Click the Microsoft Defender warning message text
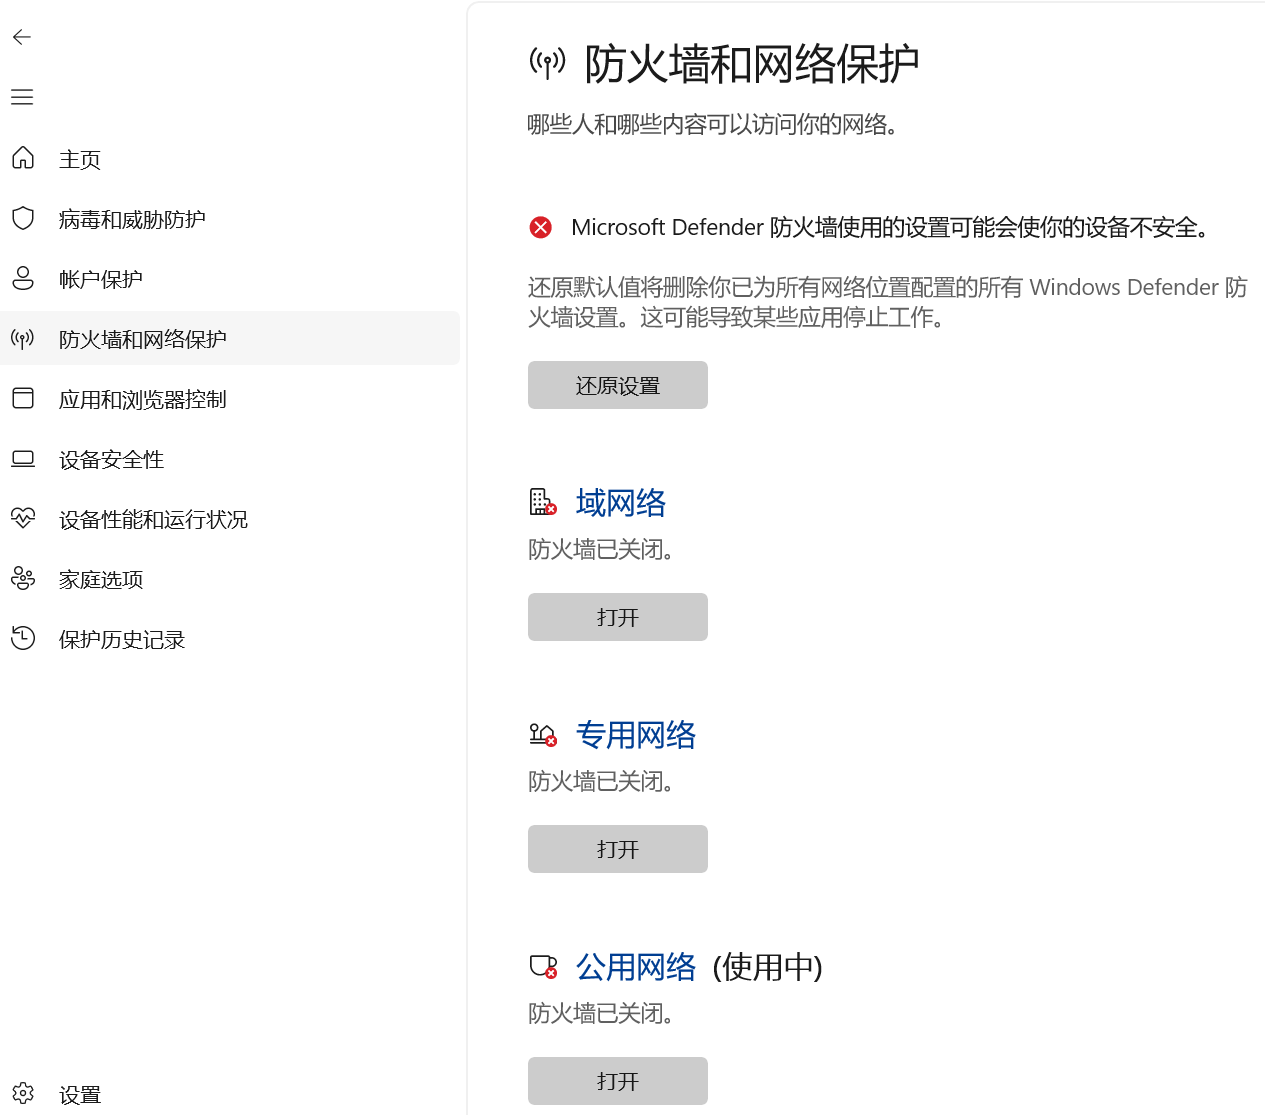This screenshot has height=1115, width=1265. tap(892, 227)
